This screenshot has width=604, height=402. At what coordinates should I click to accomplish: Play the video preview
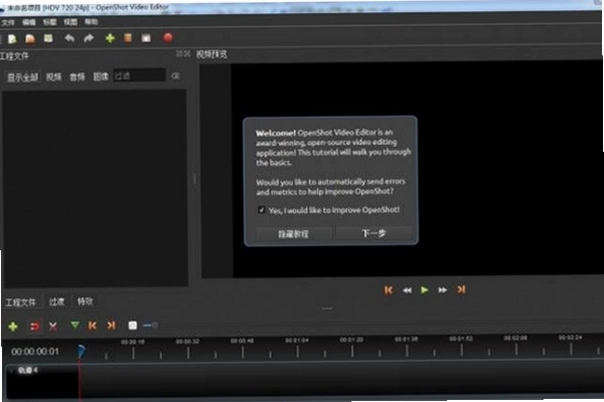coord(424,290)
